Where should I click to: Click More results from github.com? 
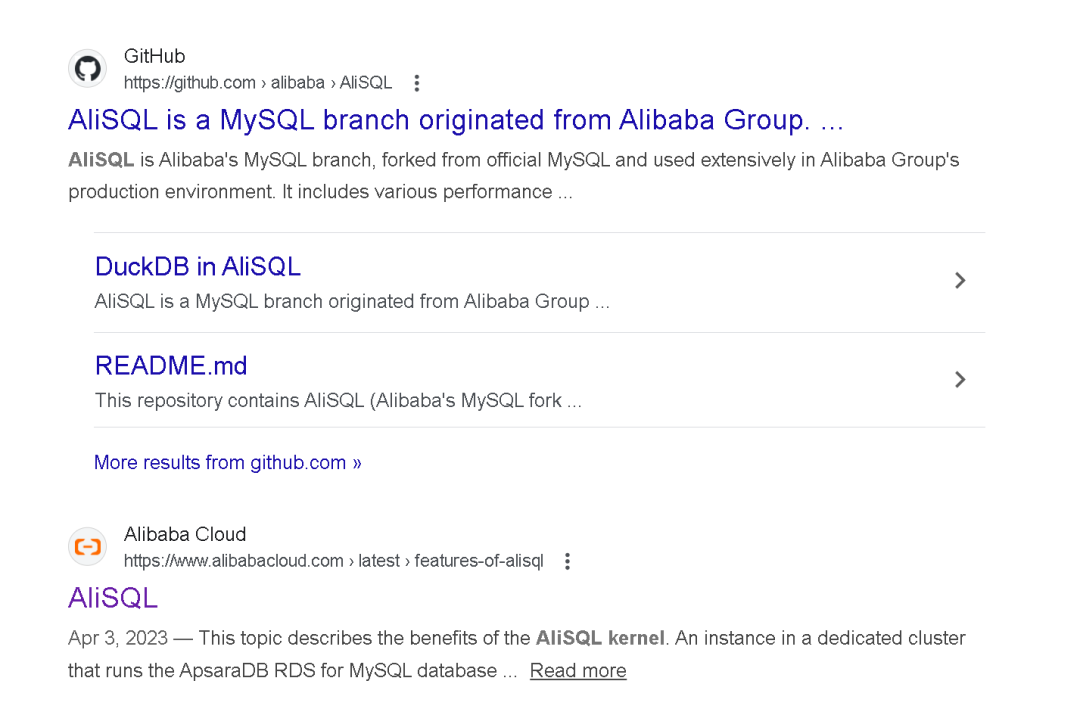pyautogui.click(x=227, y=463)
